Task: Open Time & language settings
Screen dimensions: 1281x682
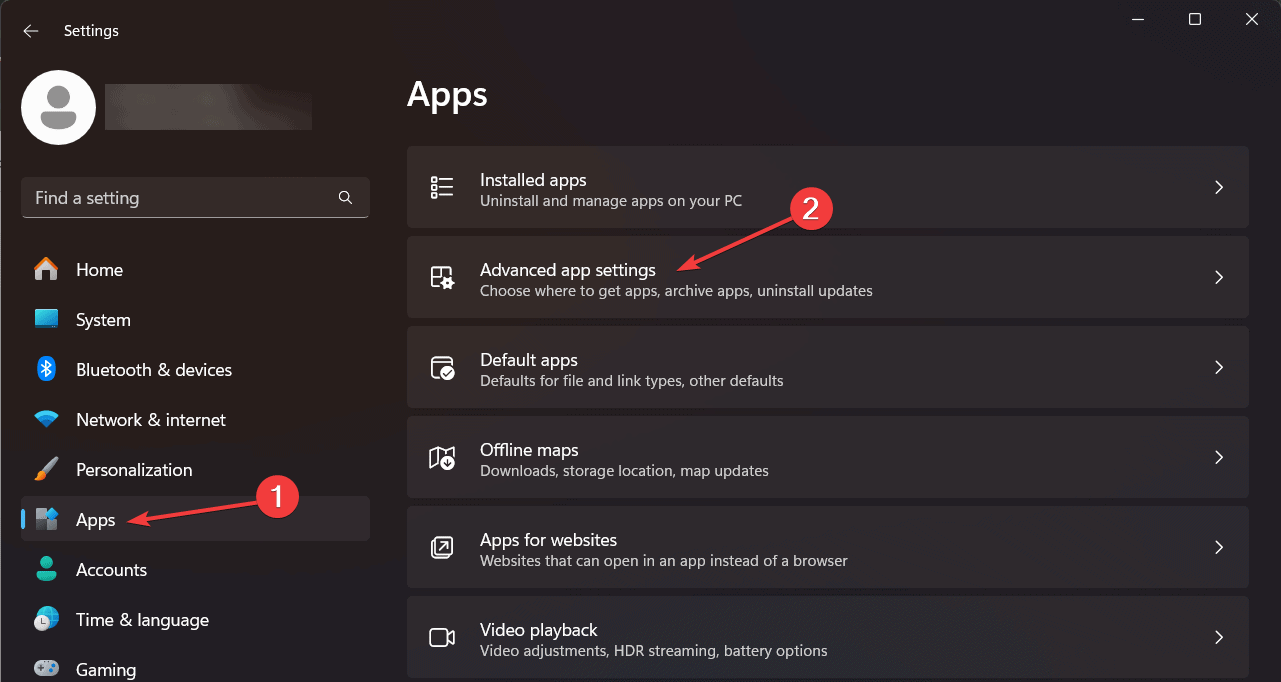Action: (142, 620)
